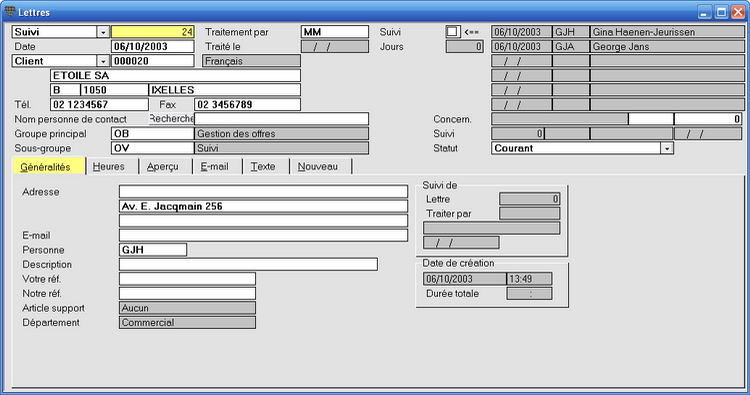Expand the Statut Courant dropdown
The height and width of the screenshot is (395, 750).
click(x=667, y=148)
